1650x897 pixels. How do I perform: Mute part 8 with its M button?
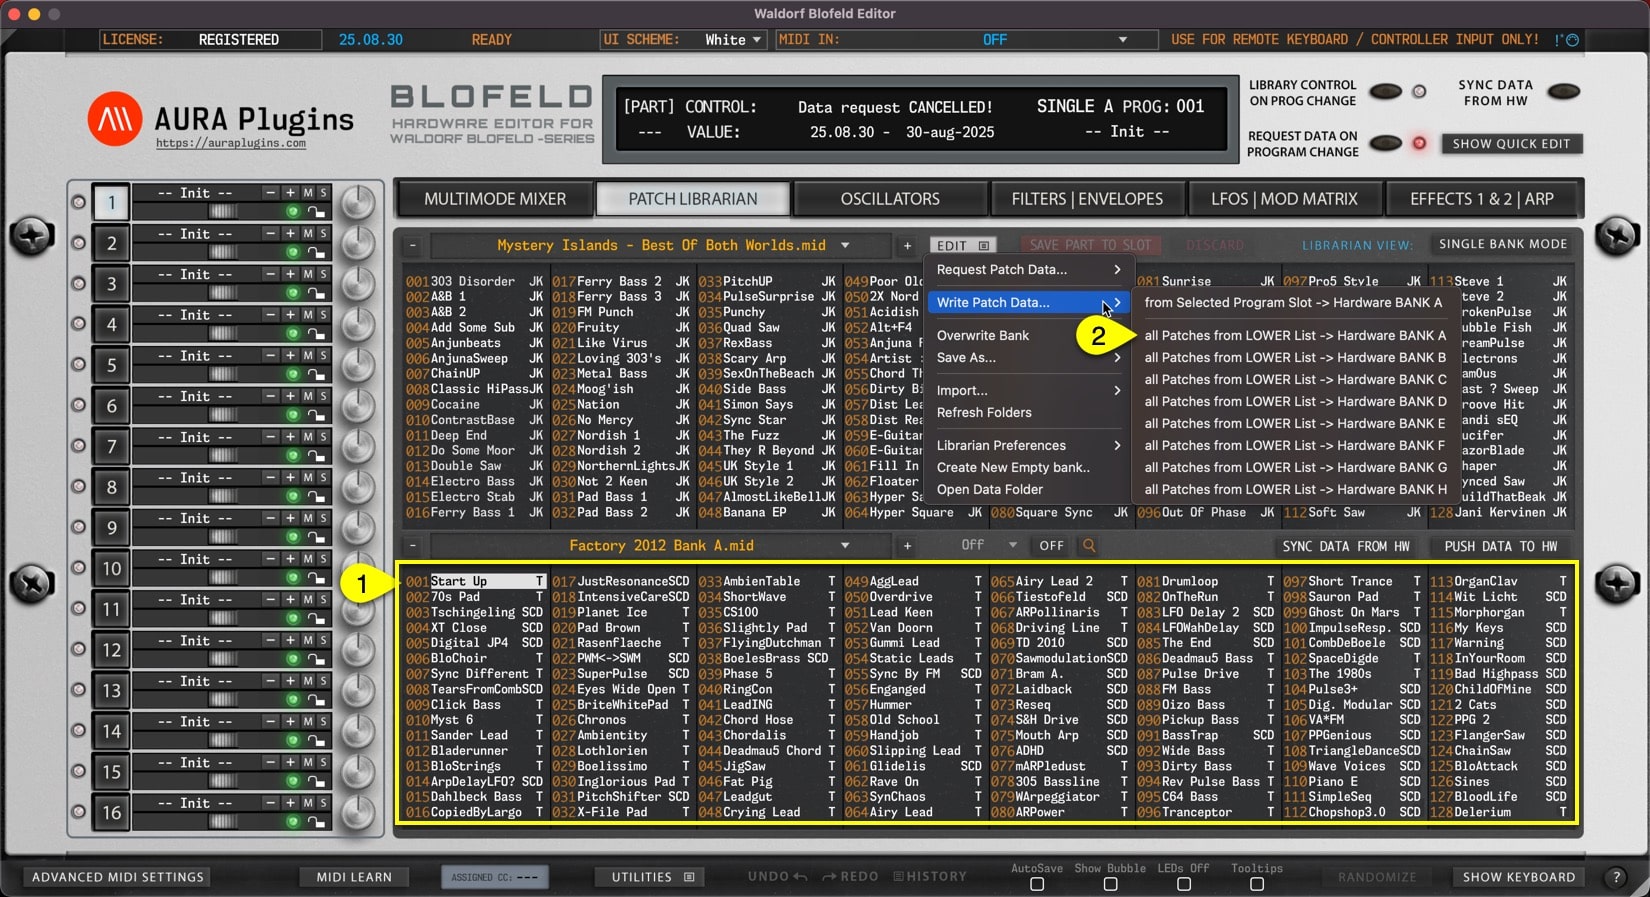[308, 478]
